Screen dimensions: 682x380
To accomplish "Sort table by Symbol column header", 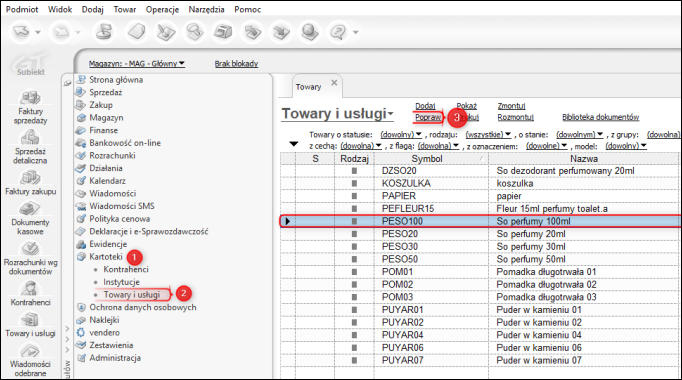I will click(431, 159).
